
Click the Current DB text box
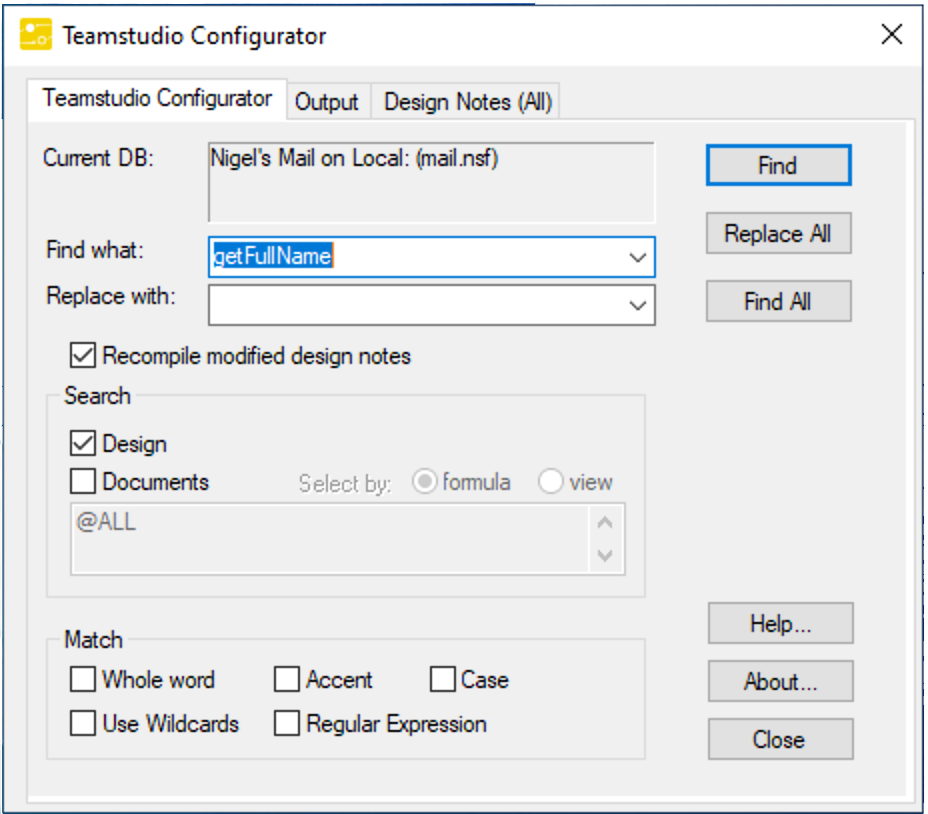(x=431, y=182)
